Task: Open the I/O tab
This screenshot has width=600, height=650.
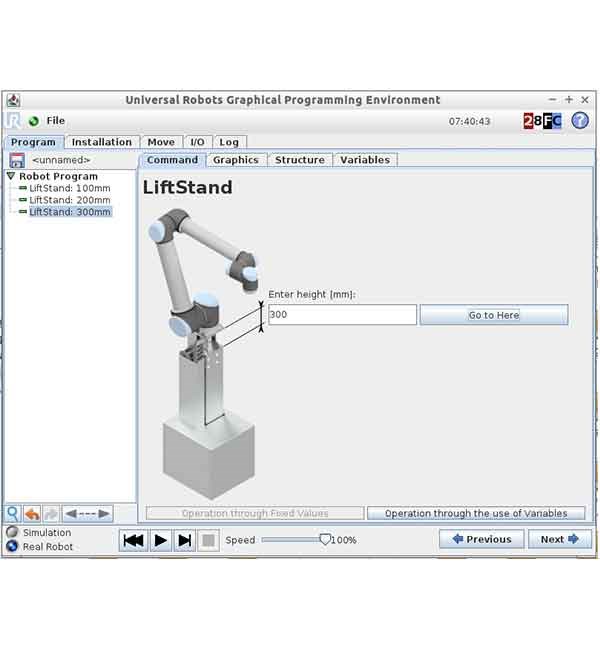Action: coord(197,142)
